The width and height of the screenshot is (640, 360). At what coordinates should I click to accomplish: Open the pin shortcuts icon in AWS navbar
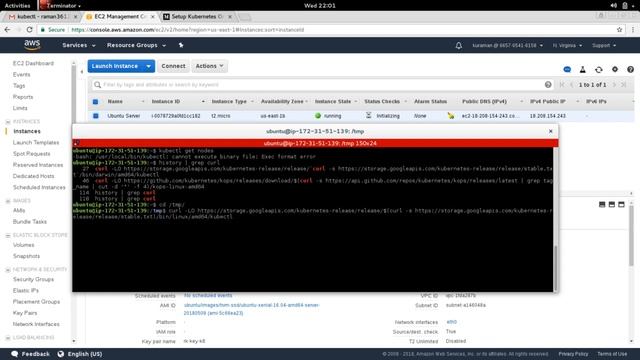[181, 45]
